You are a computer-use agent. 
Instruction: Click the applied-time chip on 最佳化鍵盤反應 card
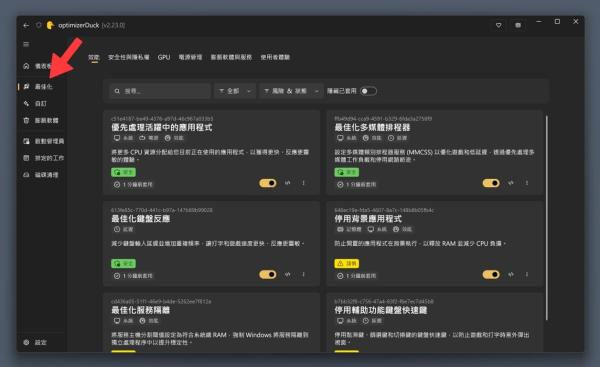[x=133, y=276]
